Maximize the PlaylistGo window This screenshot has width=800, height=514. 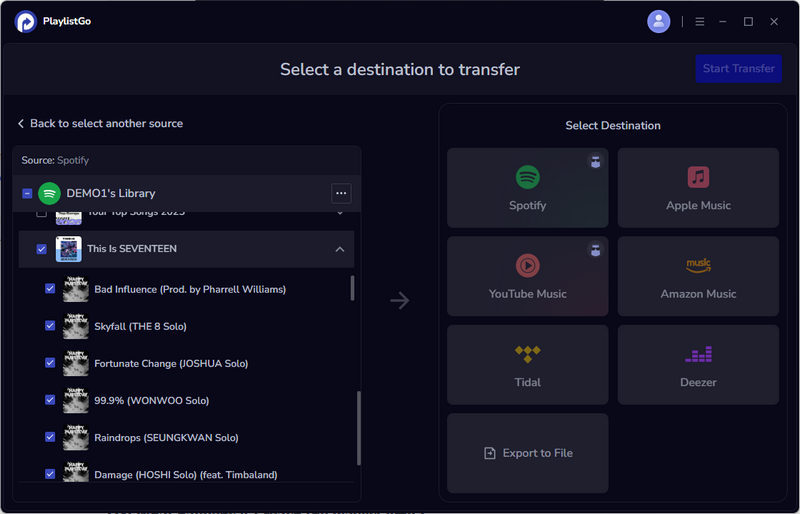pos(748,21)
